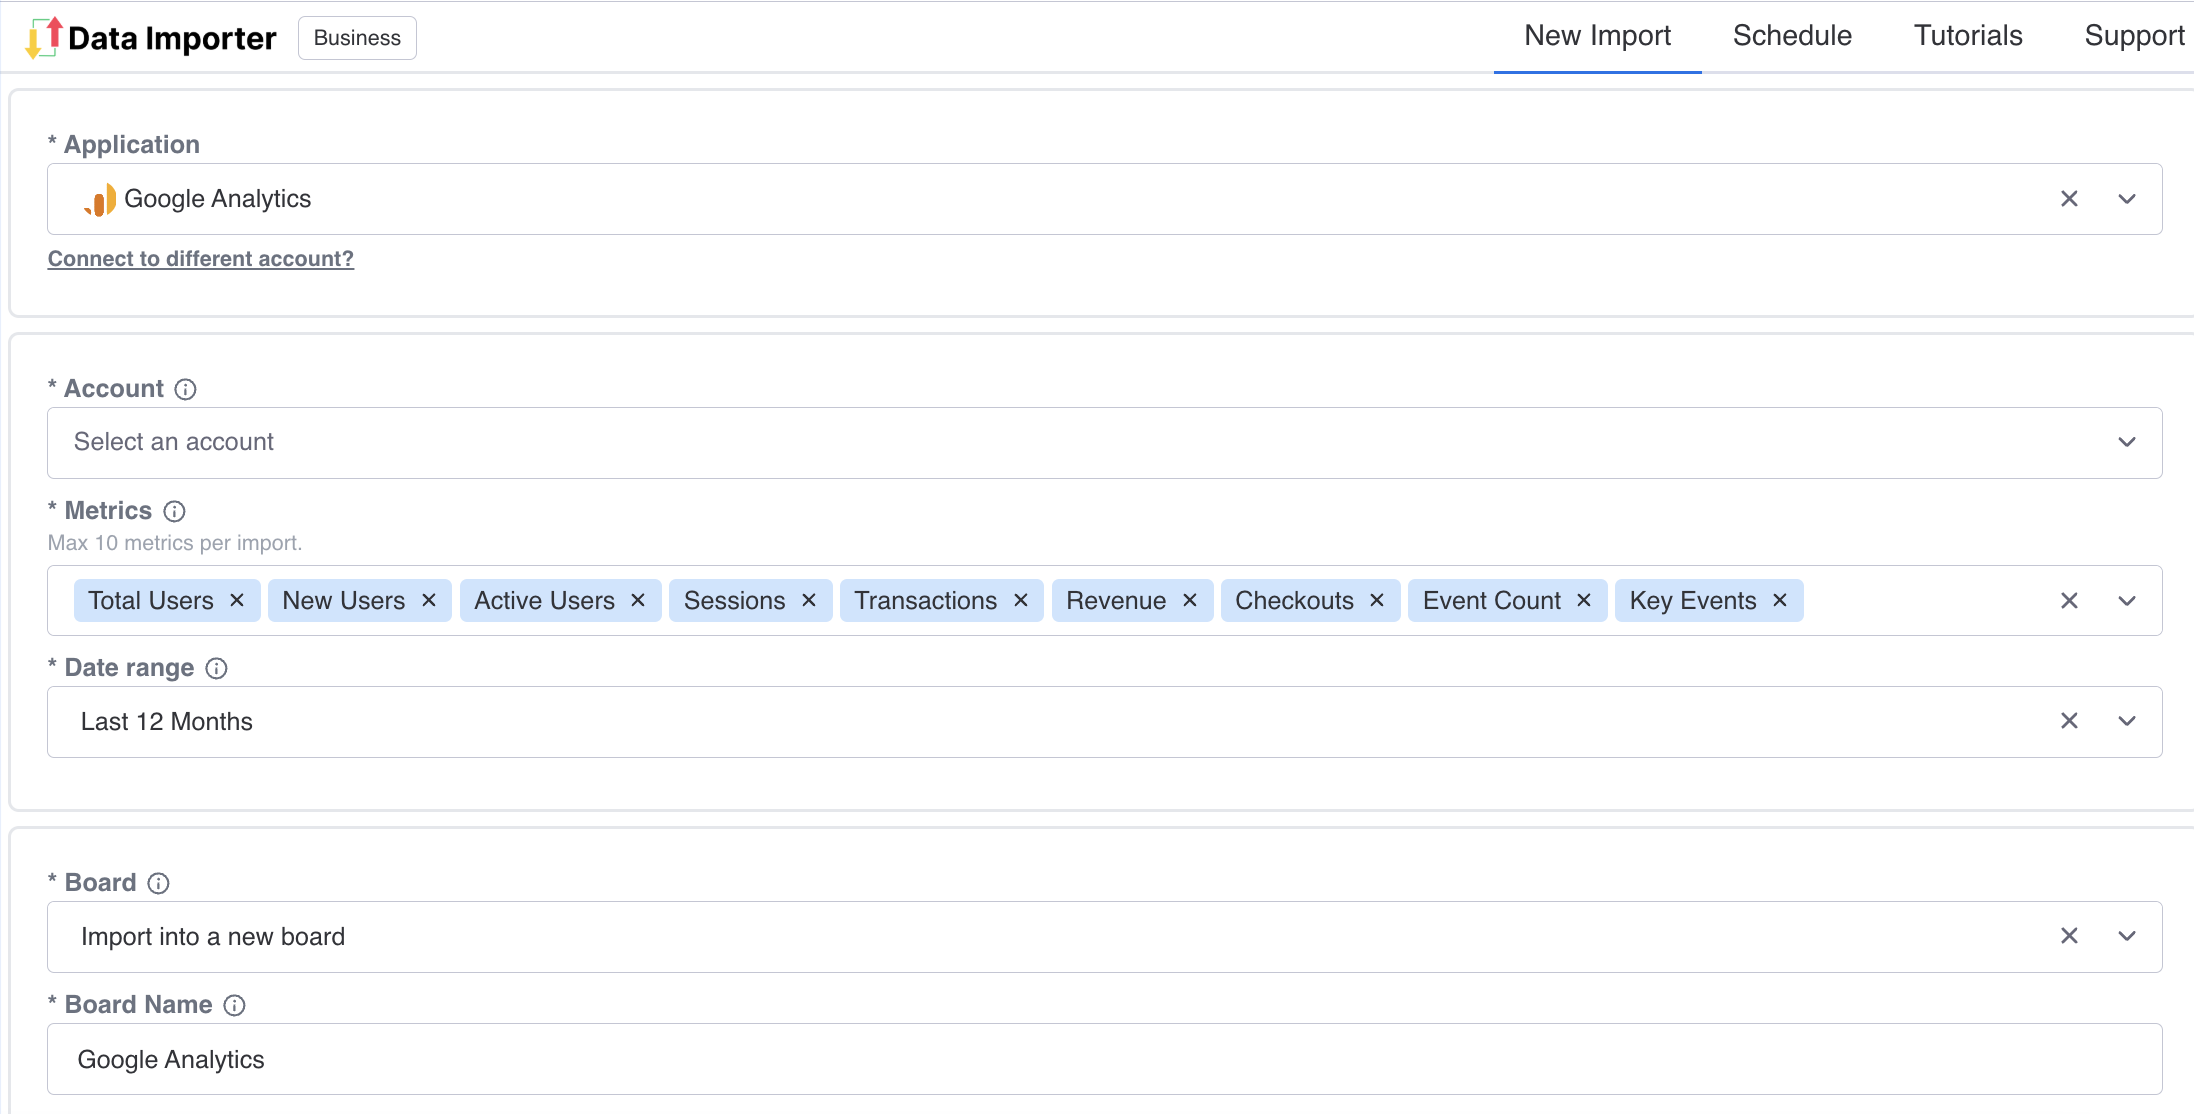Remove the Sessions metric tag
2194x1114 pixels.
pyautogui.click(x=809, y=600)
